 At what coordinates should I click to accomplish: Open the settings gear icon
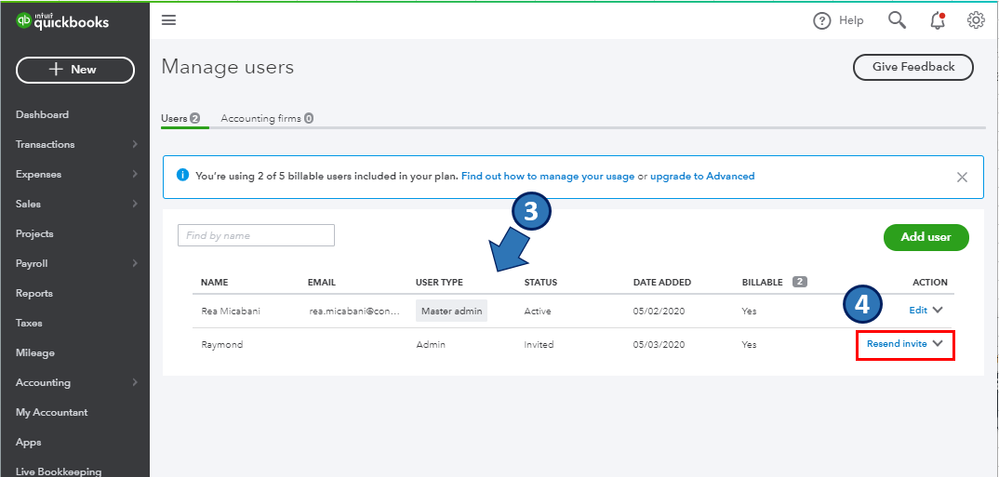pos(976,21)
